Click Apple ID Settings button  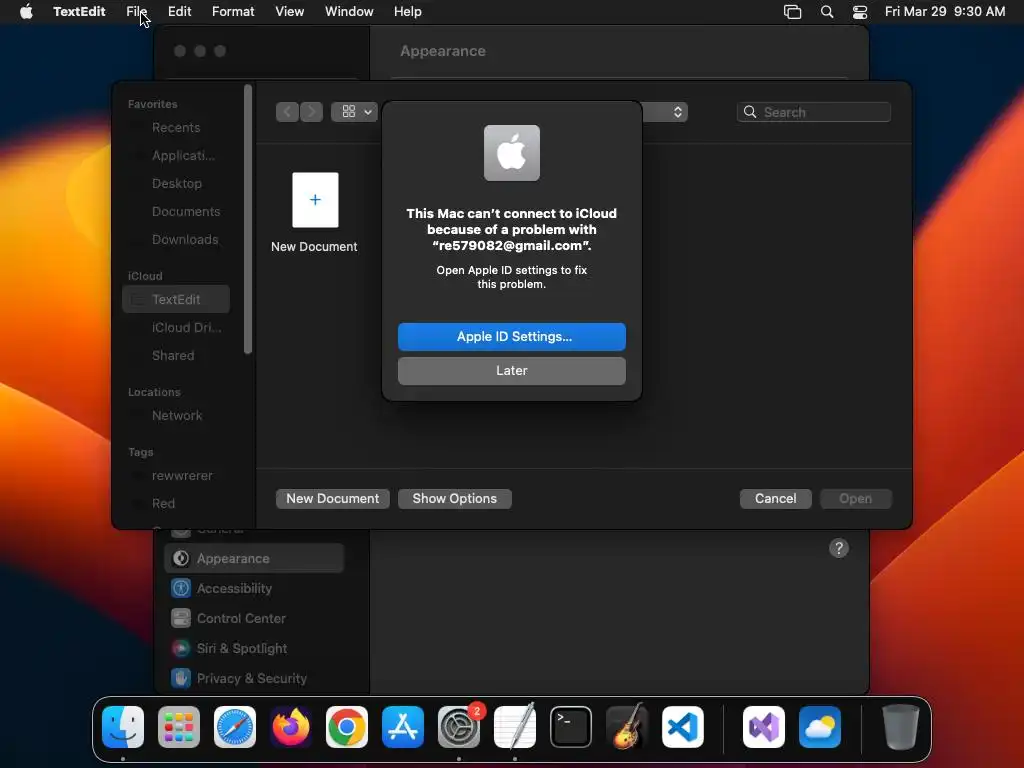[x=512, y=337]
